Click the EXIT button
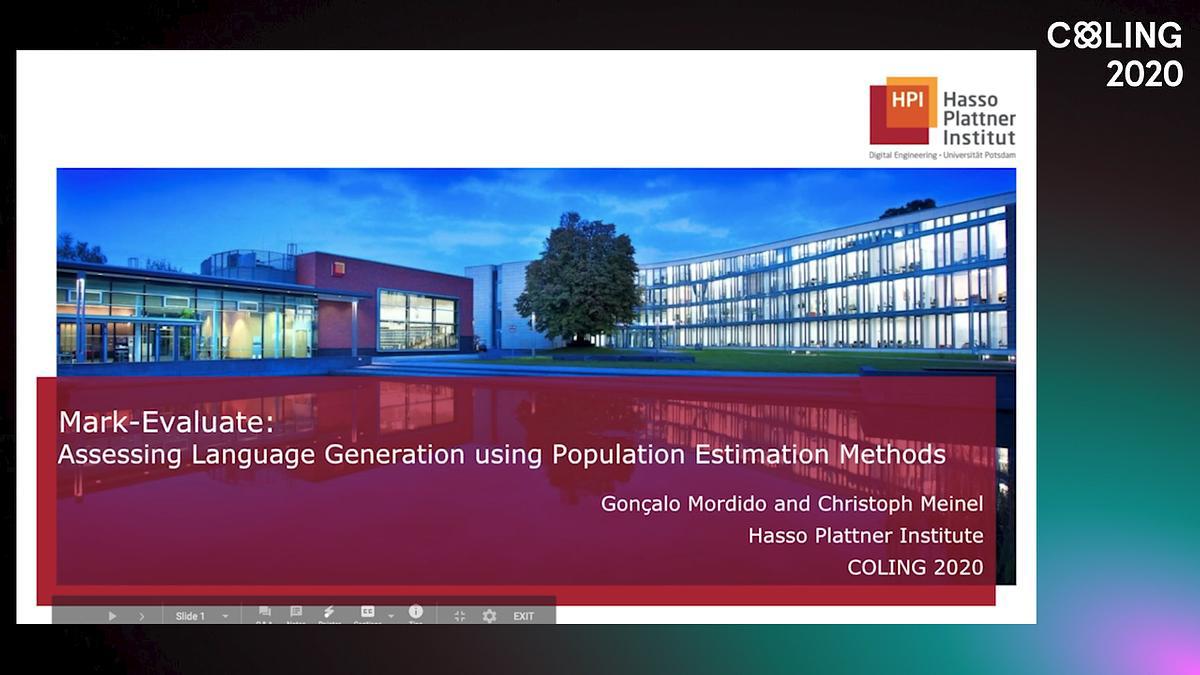The image size is (1200, 675). [x=524, y=616]
